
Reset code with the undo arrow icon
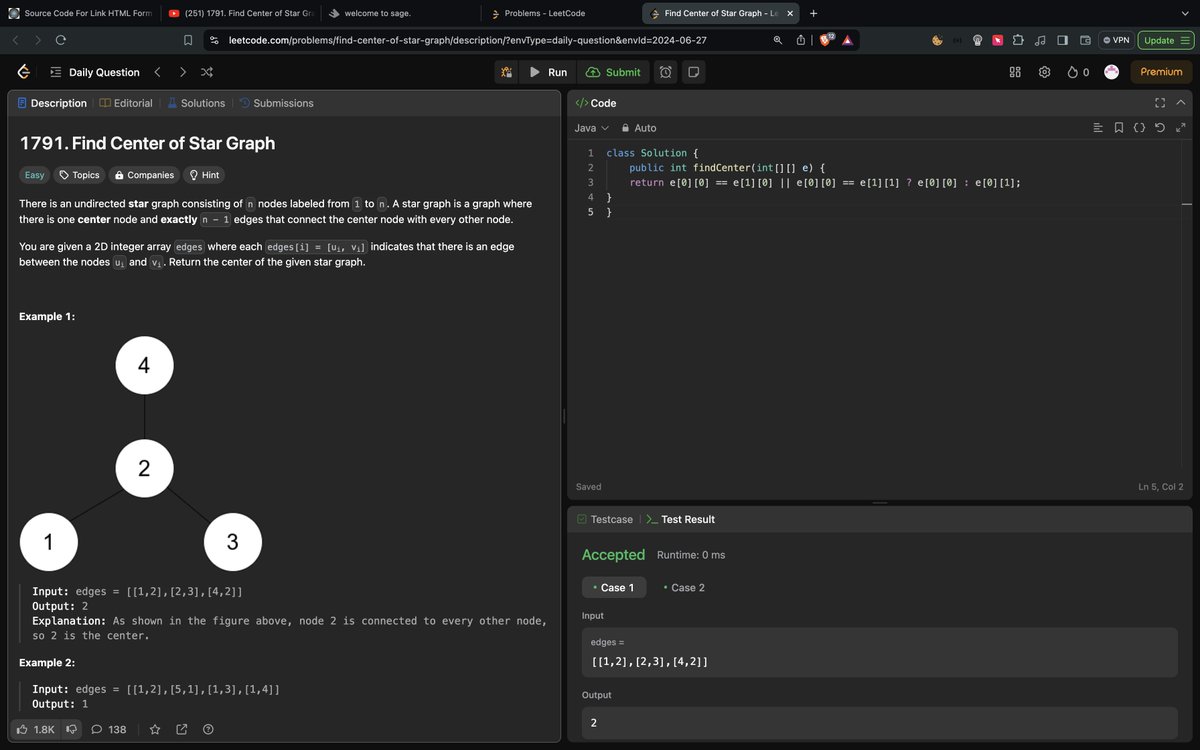[x=1159, y=128]
